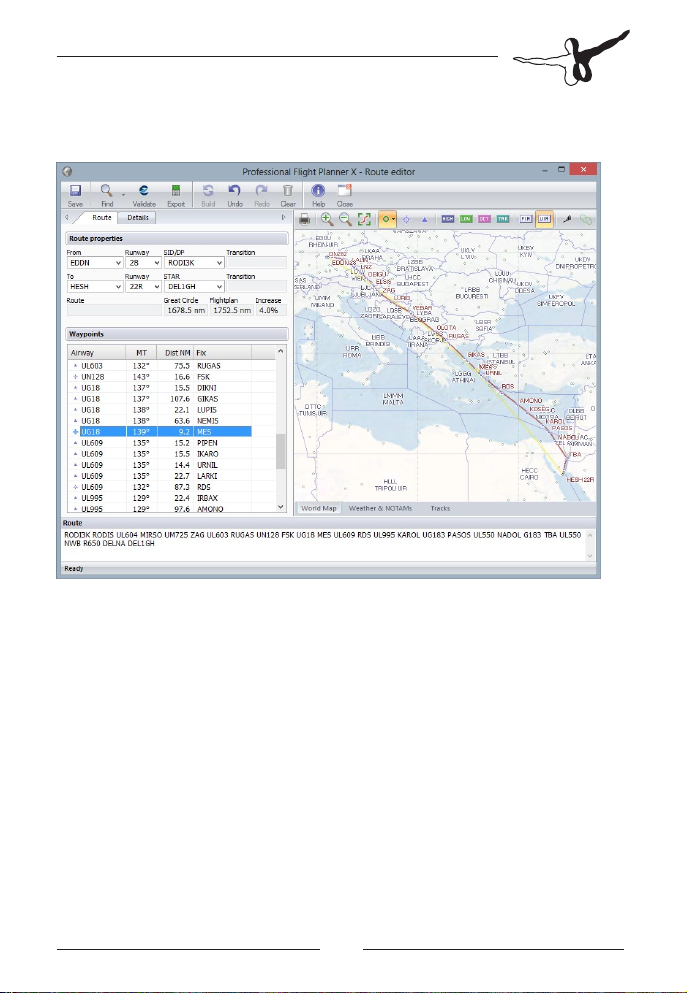Viewport: 687px width, 993px height.
Task: Click the right tab scroll arrow
Action: coord(284,217)
